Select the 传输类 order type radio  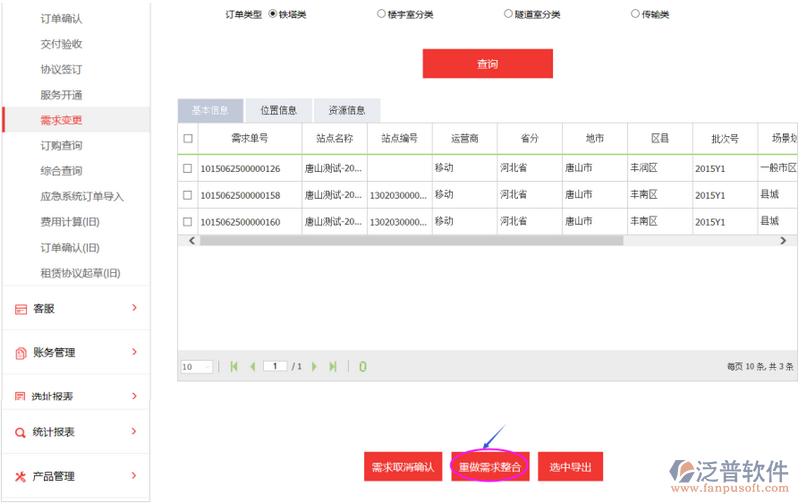click(635, 14)
